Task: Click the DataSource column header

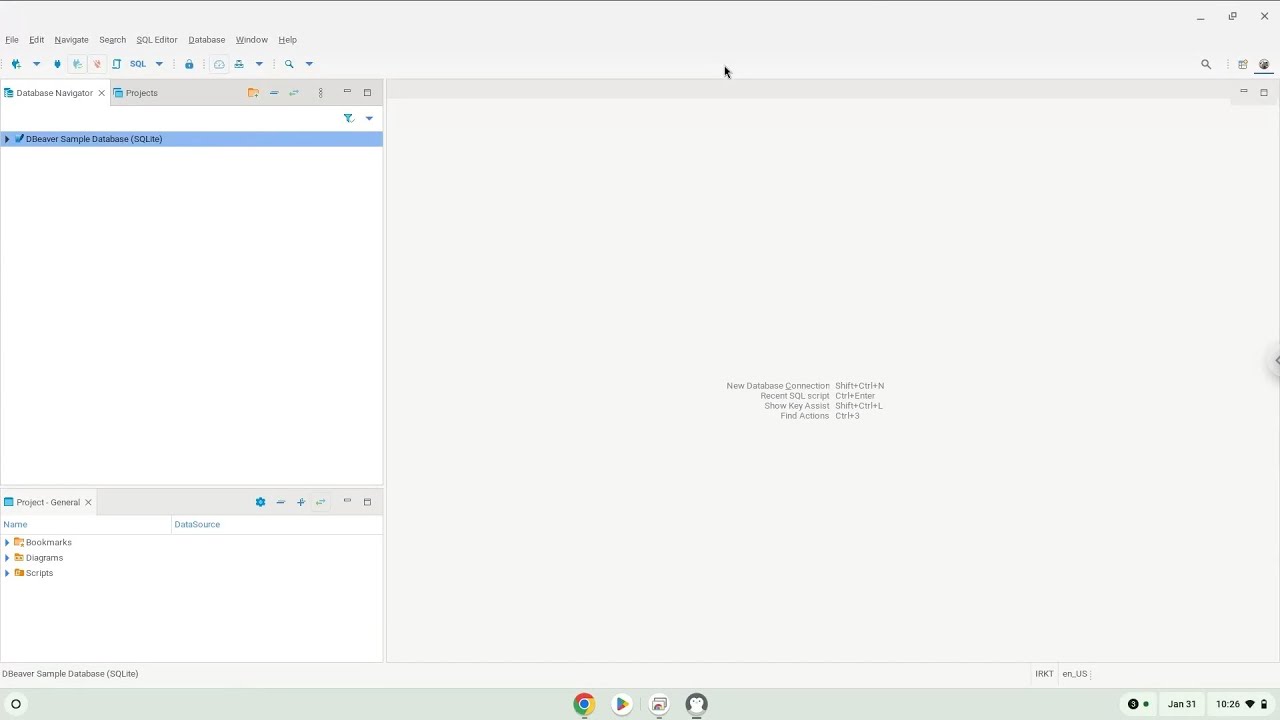Action: [x=277, y=524]
